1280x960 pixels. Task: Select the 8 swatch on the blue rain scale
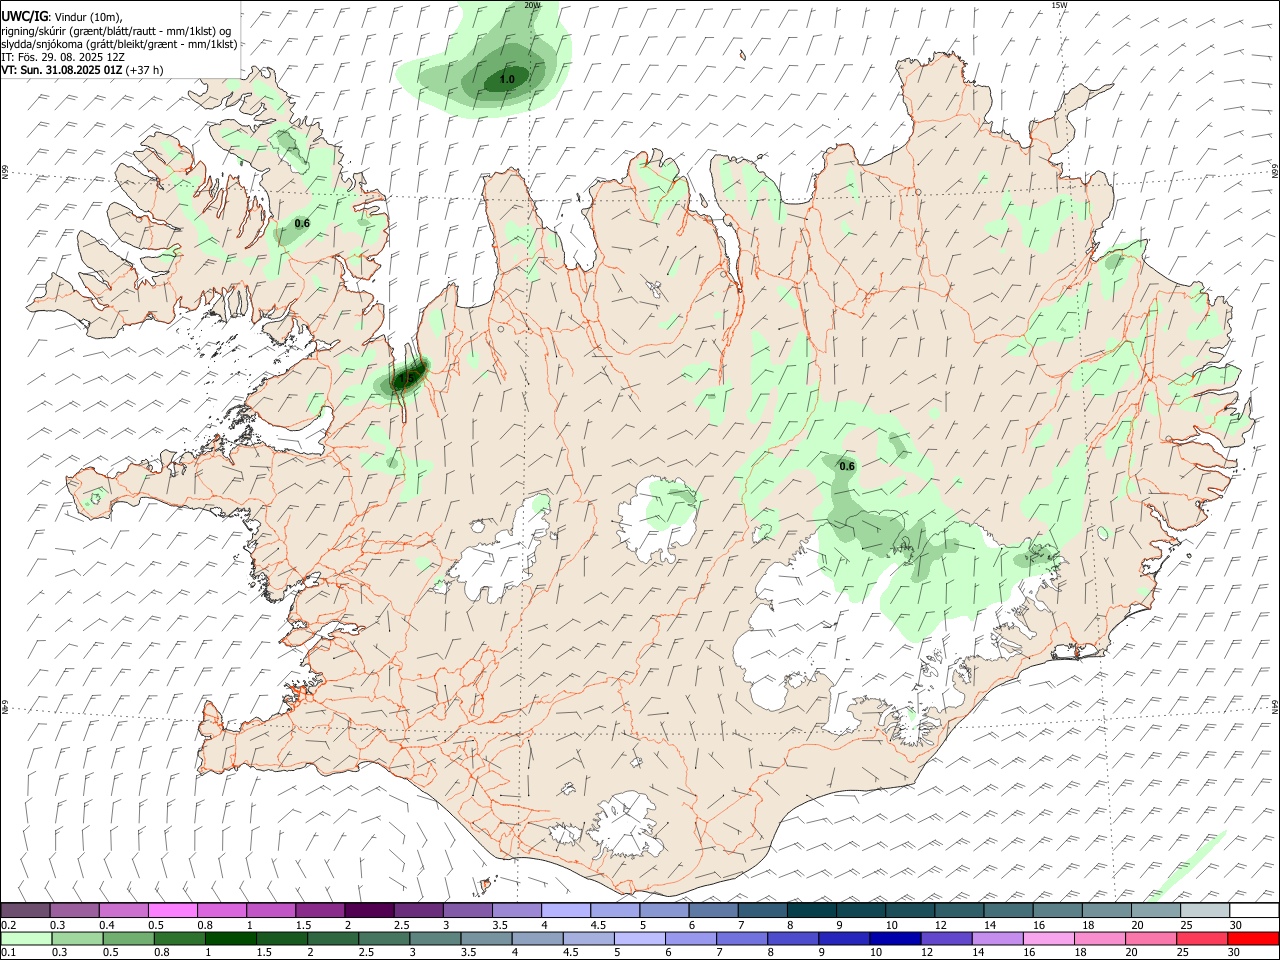tap(793, 938)
